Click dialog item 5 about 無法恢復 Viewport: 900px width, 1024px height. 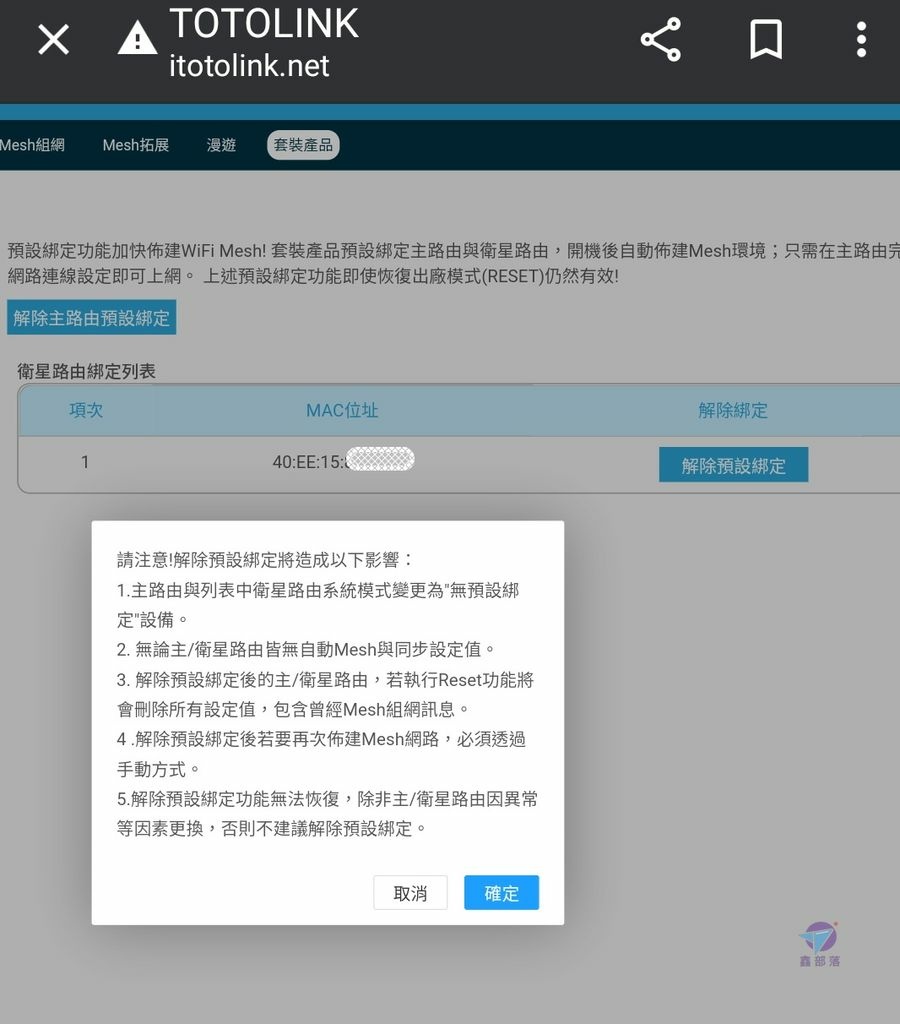click(327, 814)
